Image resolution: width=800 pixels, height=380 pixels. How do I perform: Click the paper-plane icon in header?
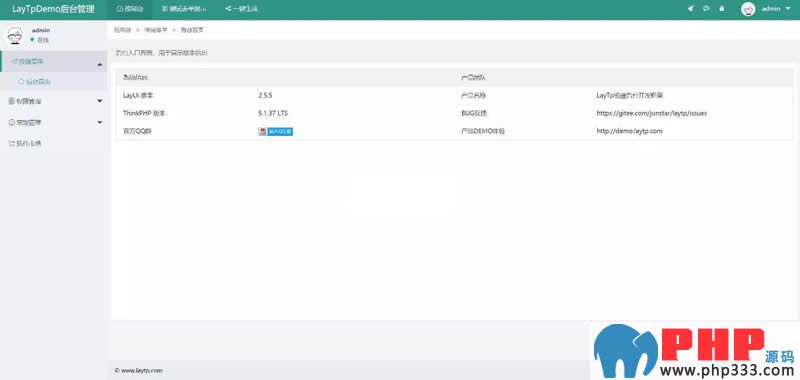[x=691, y=9]
